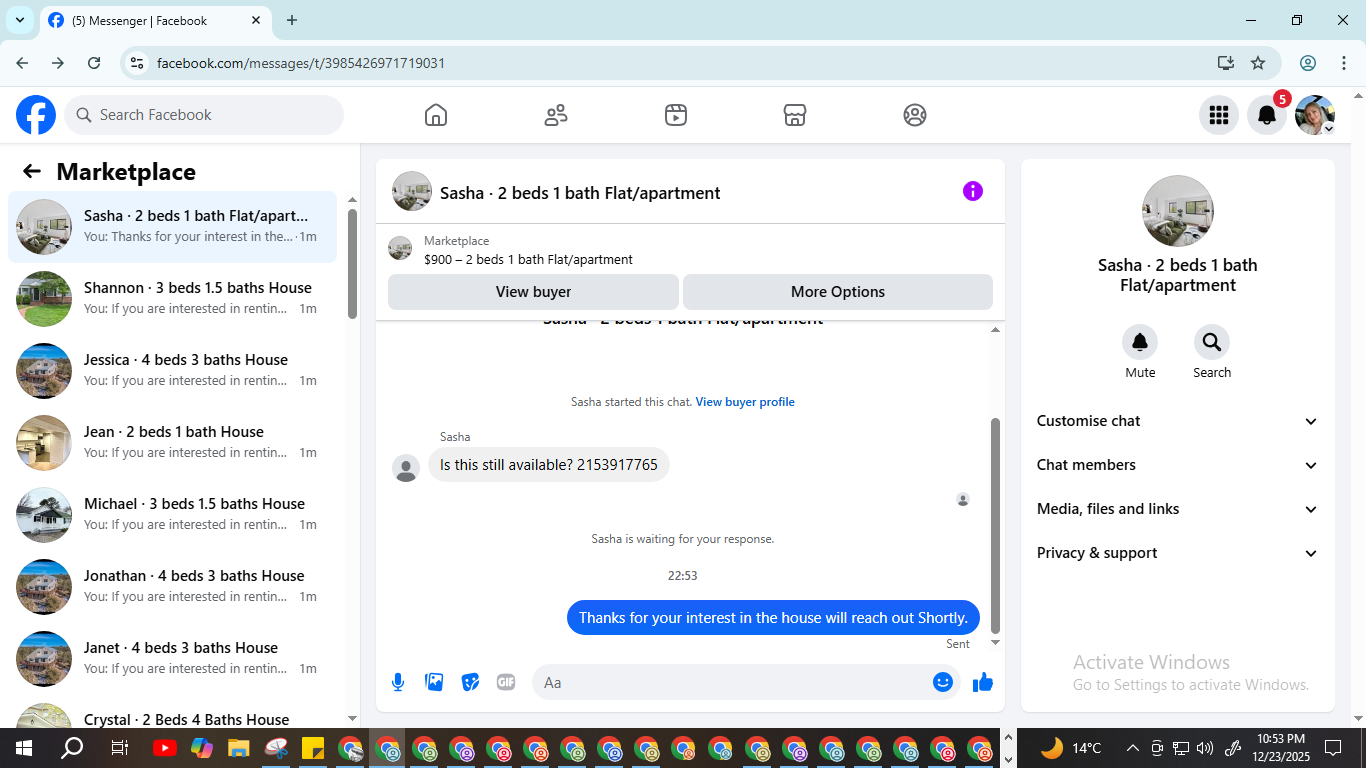Open YouTube from the taskbar
This screenshot has width=1366, height=768.
[x=165, y=748]
